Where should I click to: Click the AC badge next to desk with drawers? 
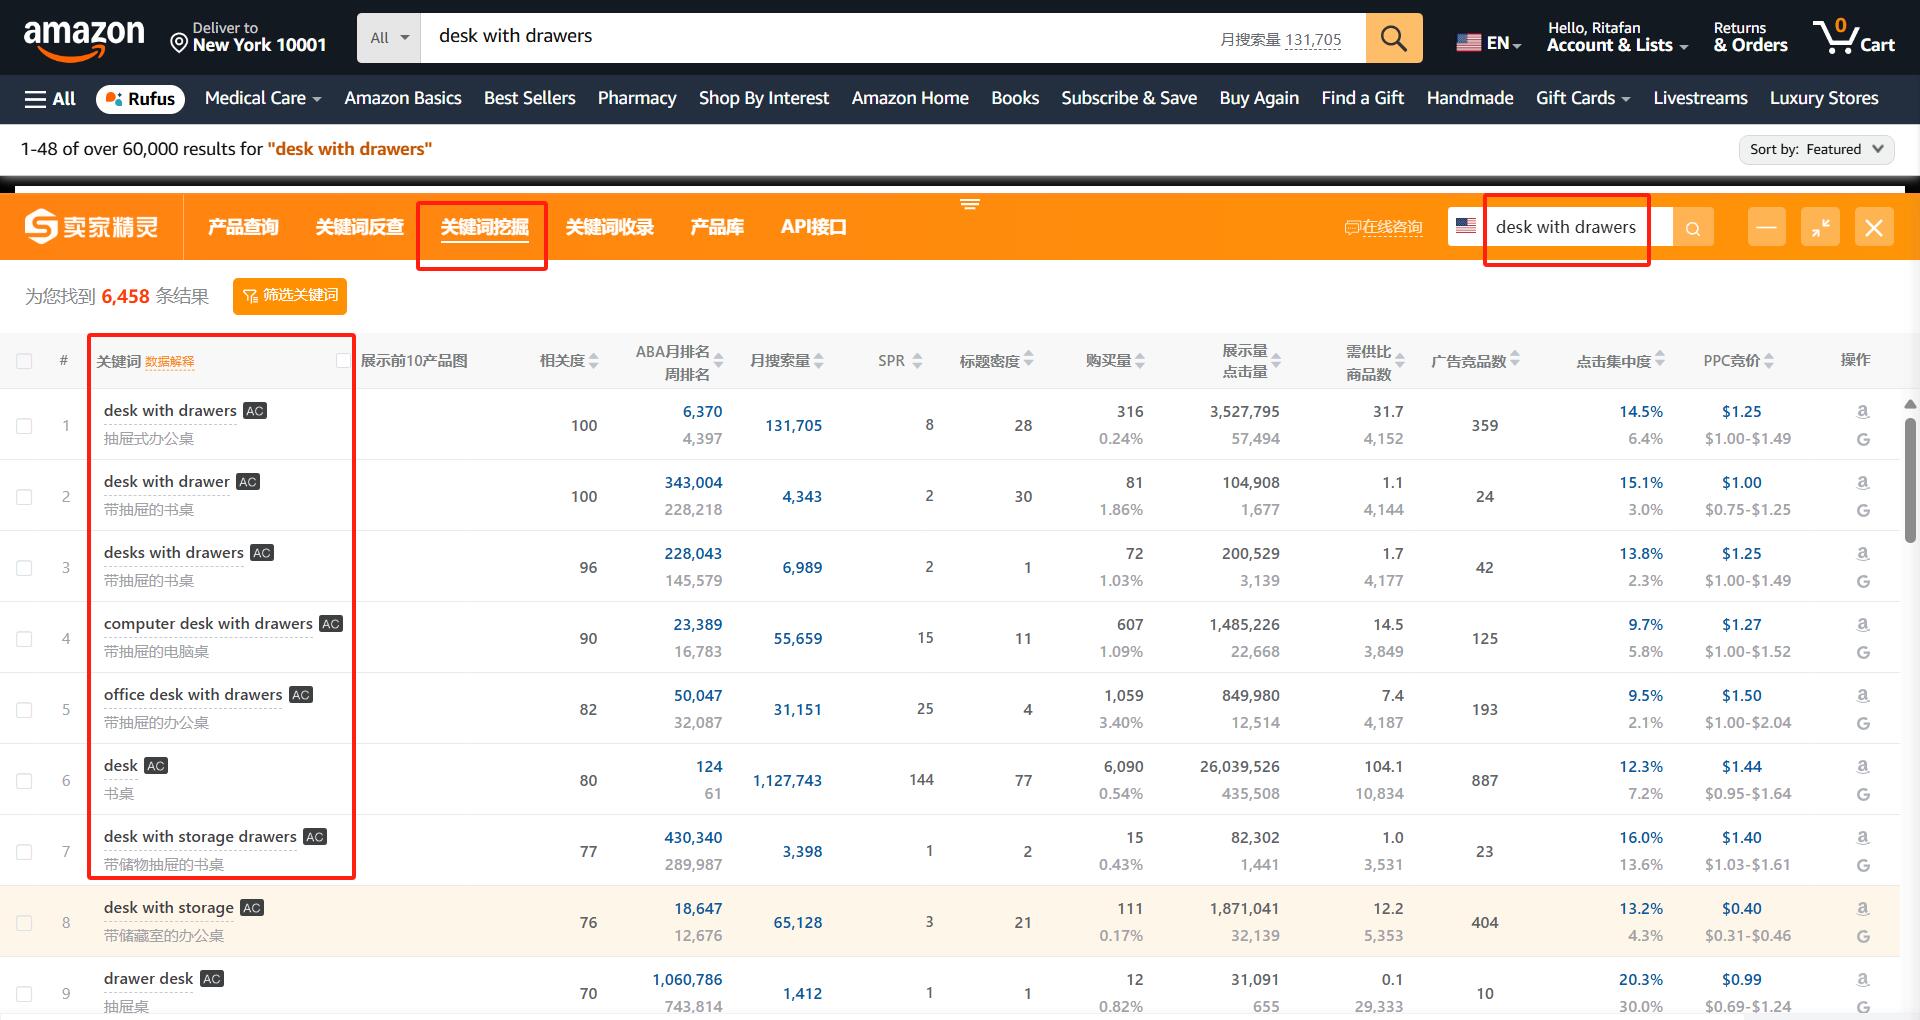255,411
